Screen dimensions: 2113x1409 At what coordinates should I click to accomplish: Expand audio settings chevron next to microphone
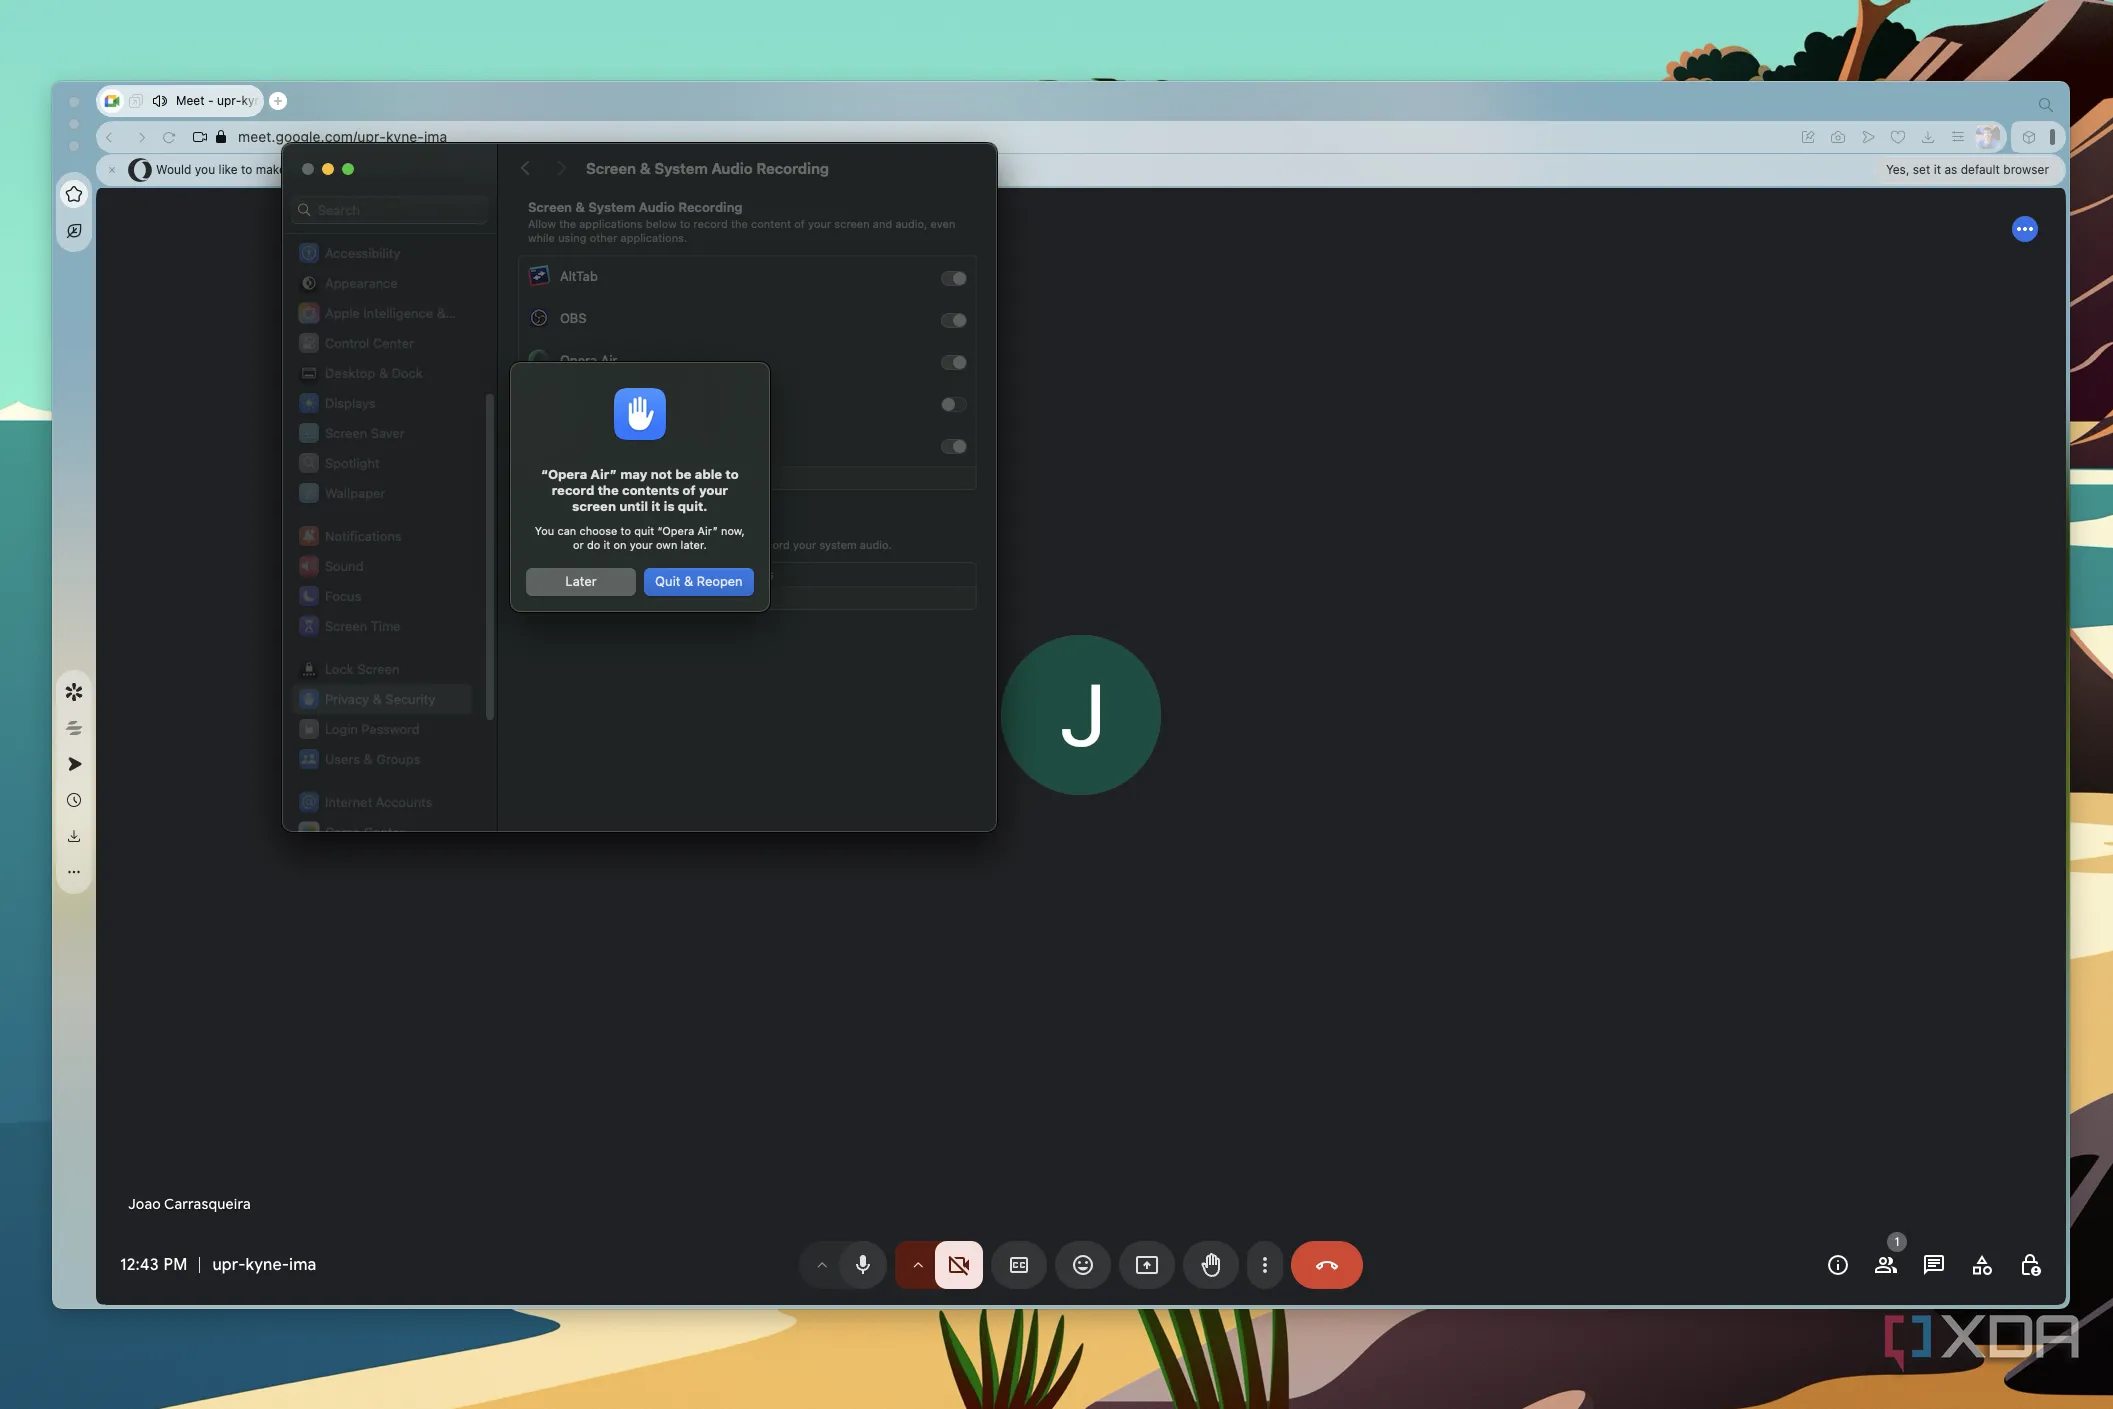[822, 1265]
